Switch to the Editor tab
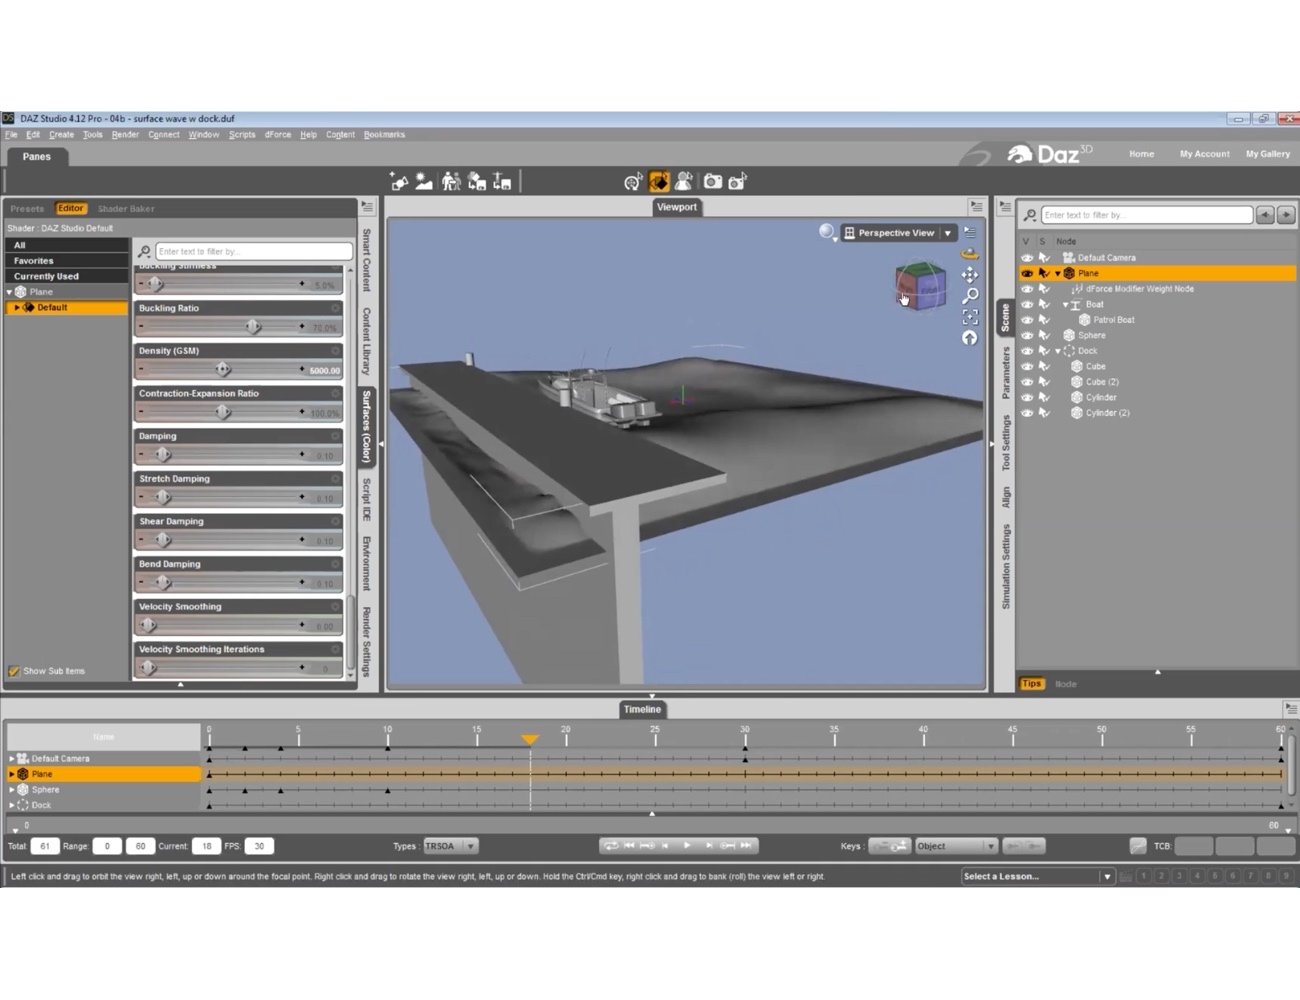Image resolution: width=1300 pixels, height=1000 pixels. 70,208
